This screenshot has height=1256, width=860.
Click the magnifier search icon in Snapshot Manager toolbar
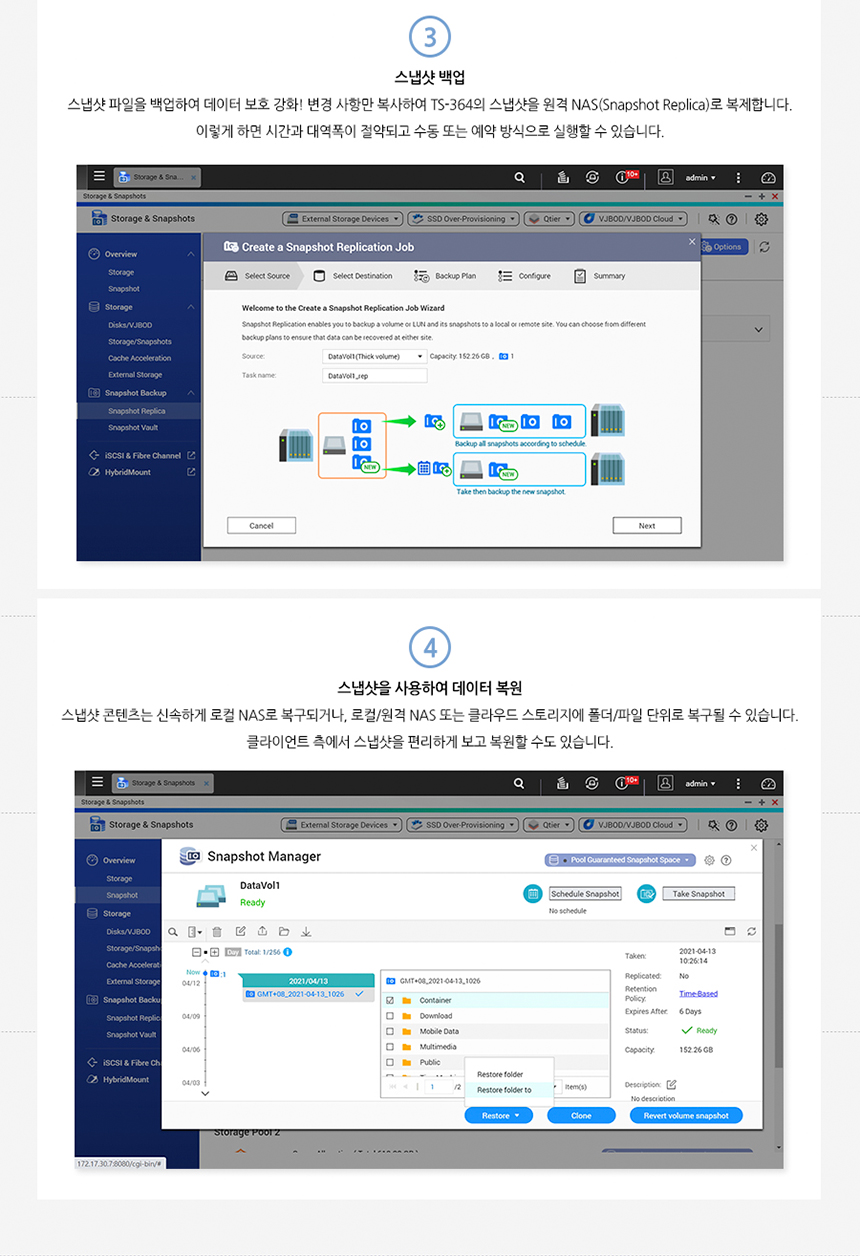(x=172, y=931)
